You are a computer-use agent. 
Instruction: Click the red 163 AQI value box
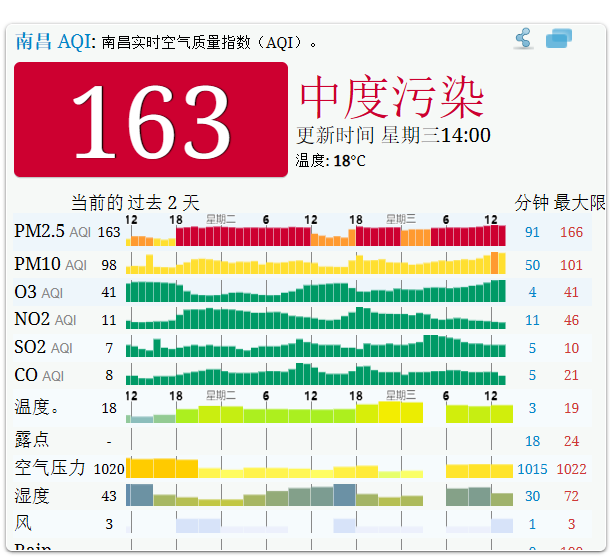pyautogui.click(x=151, y=119)
